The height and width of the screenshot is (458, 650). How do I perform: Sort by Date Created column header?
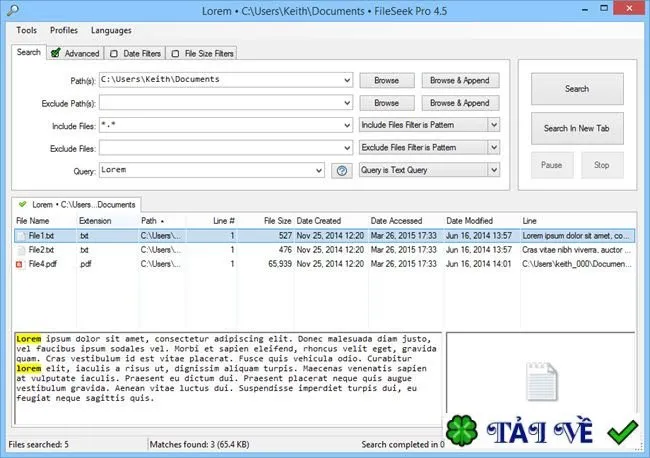tap(331, 221)
